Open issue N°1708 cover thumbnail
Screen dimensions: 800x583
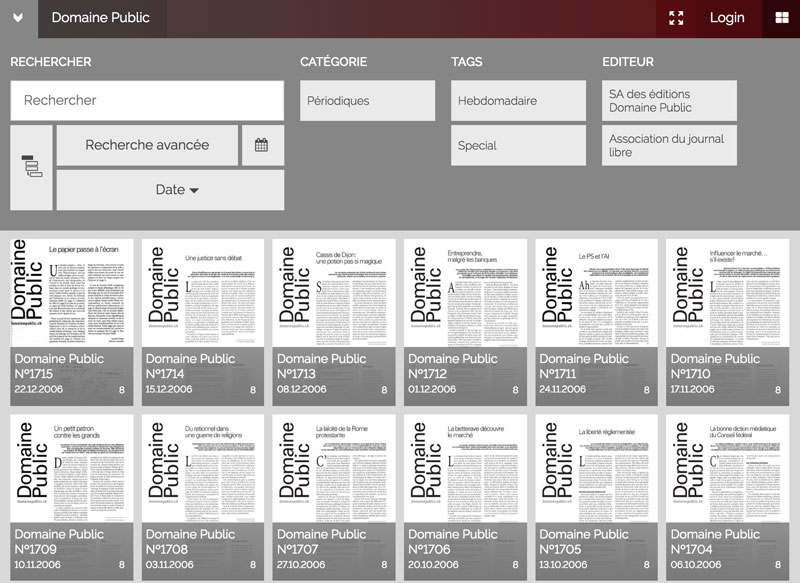coord(203,469)
